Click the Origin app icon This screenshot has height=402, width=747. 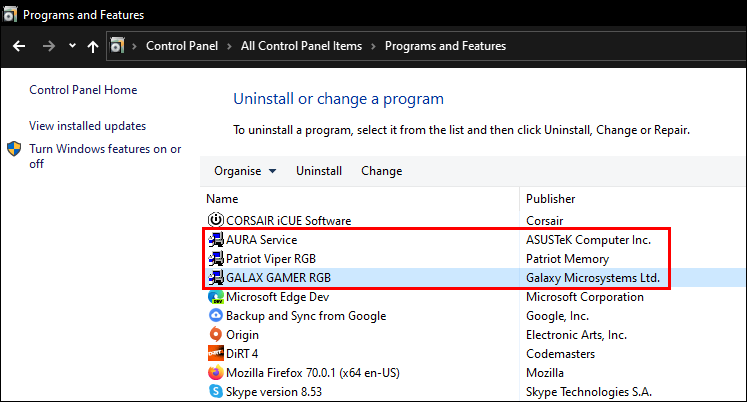tap(216, 334)
